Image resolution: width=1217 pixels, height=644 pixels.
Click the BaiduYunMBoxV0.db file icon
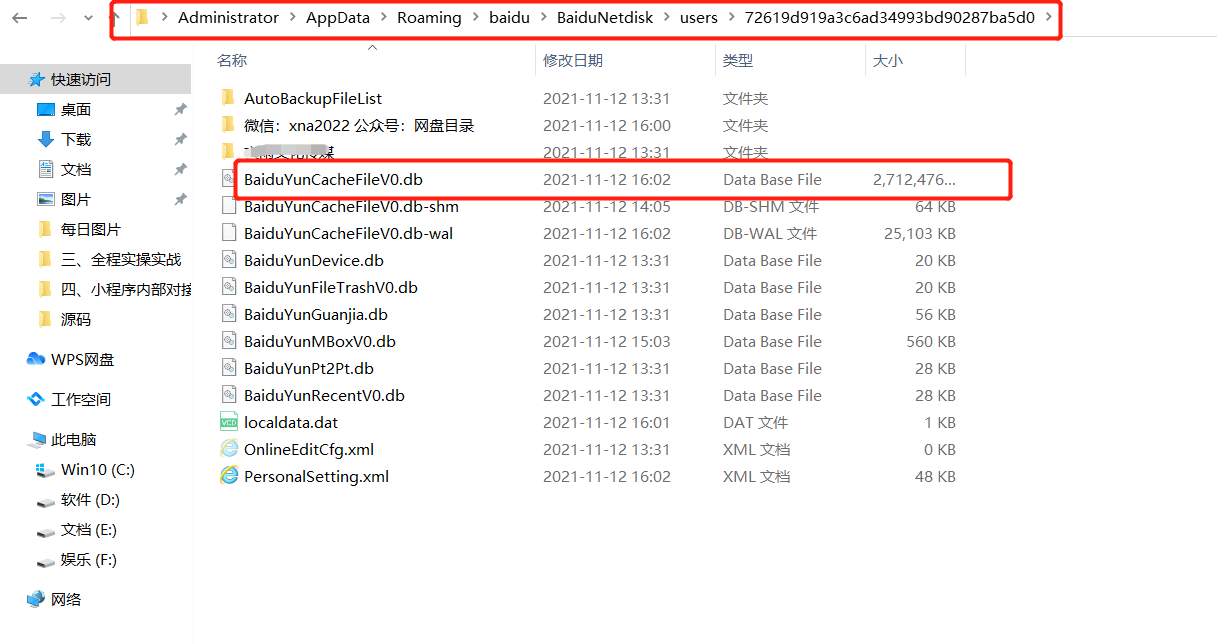[228, 341]
